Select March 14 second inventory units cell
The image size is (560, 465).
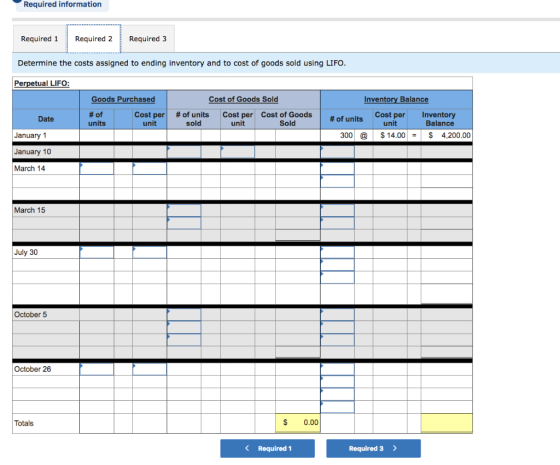(338, 181)
